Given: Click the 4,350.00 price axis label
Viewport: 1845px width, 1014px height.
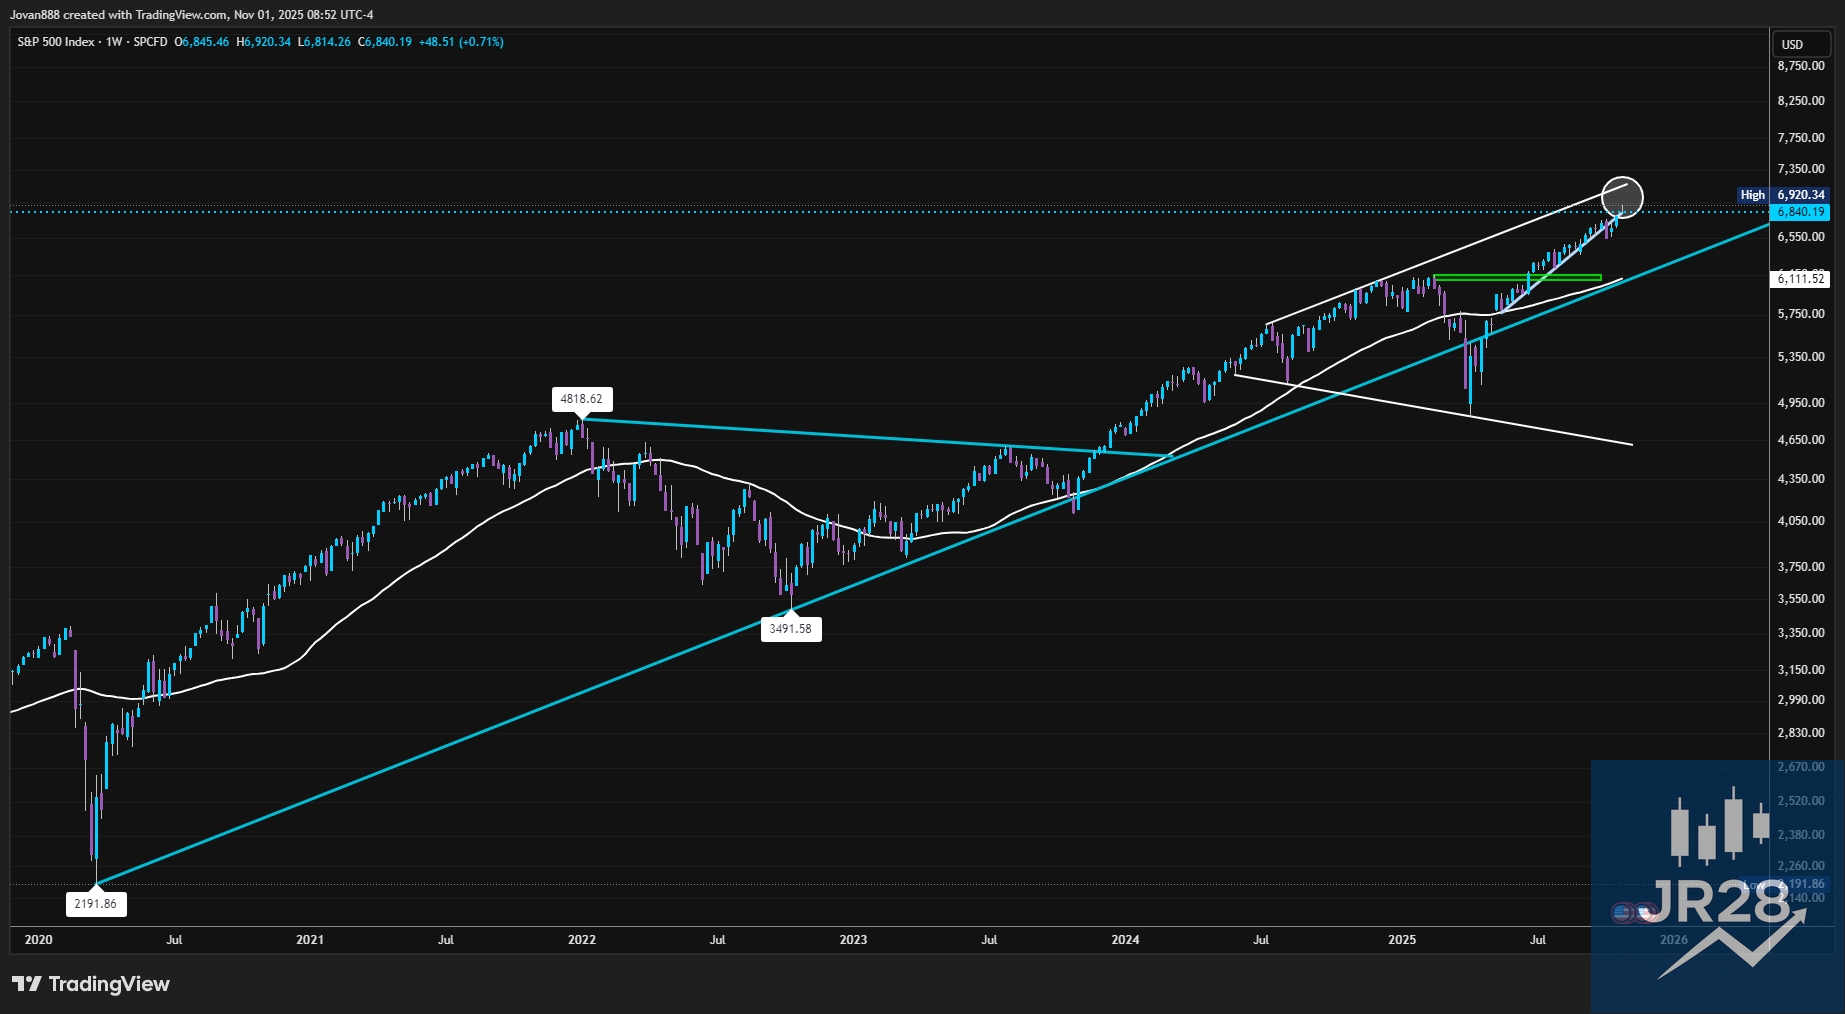Looking at the screenshot, I should 1800,479.
